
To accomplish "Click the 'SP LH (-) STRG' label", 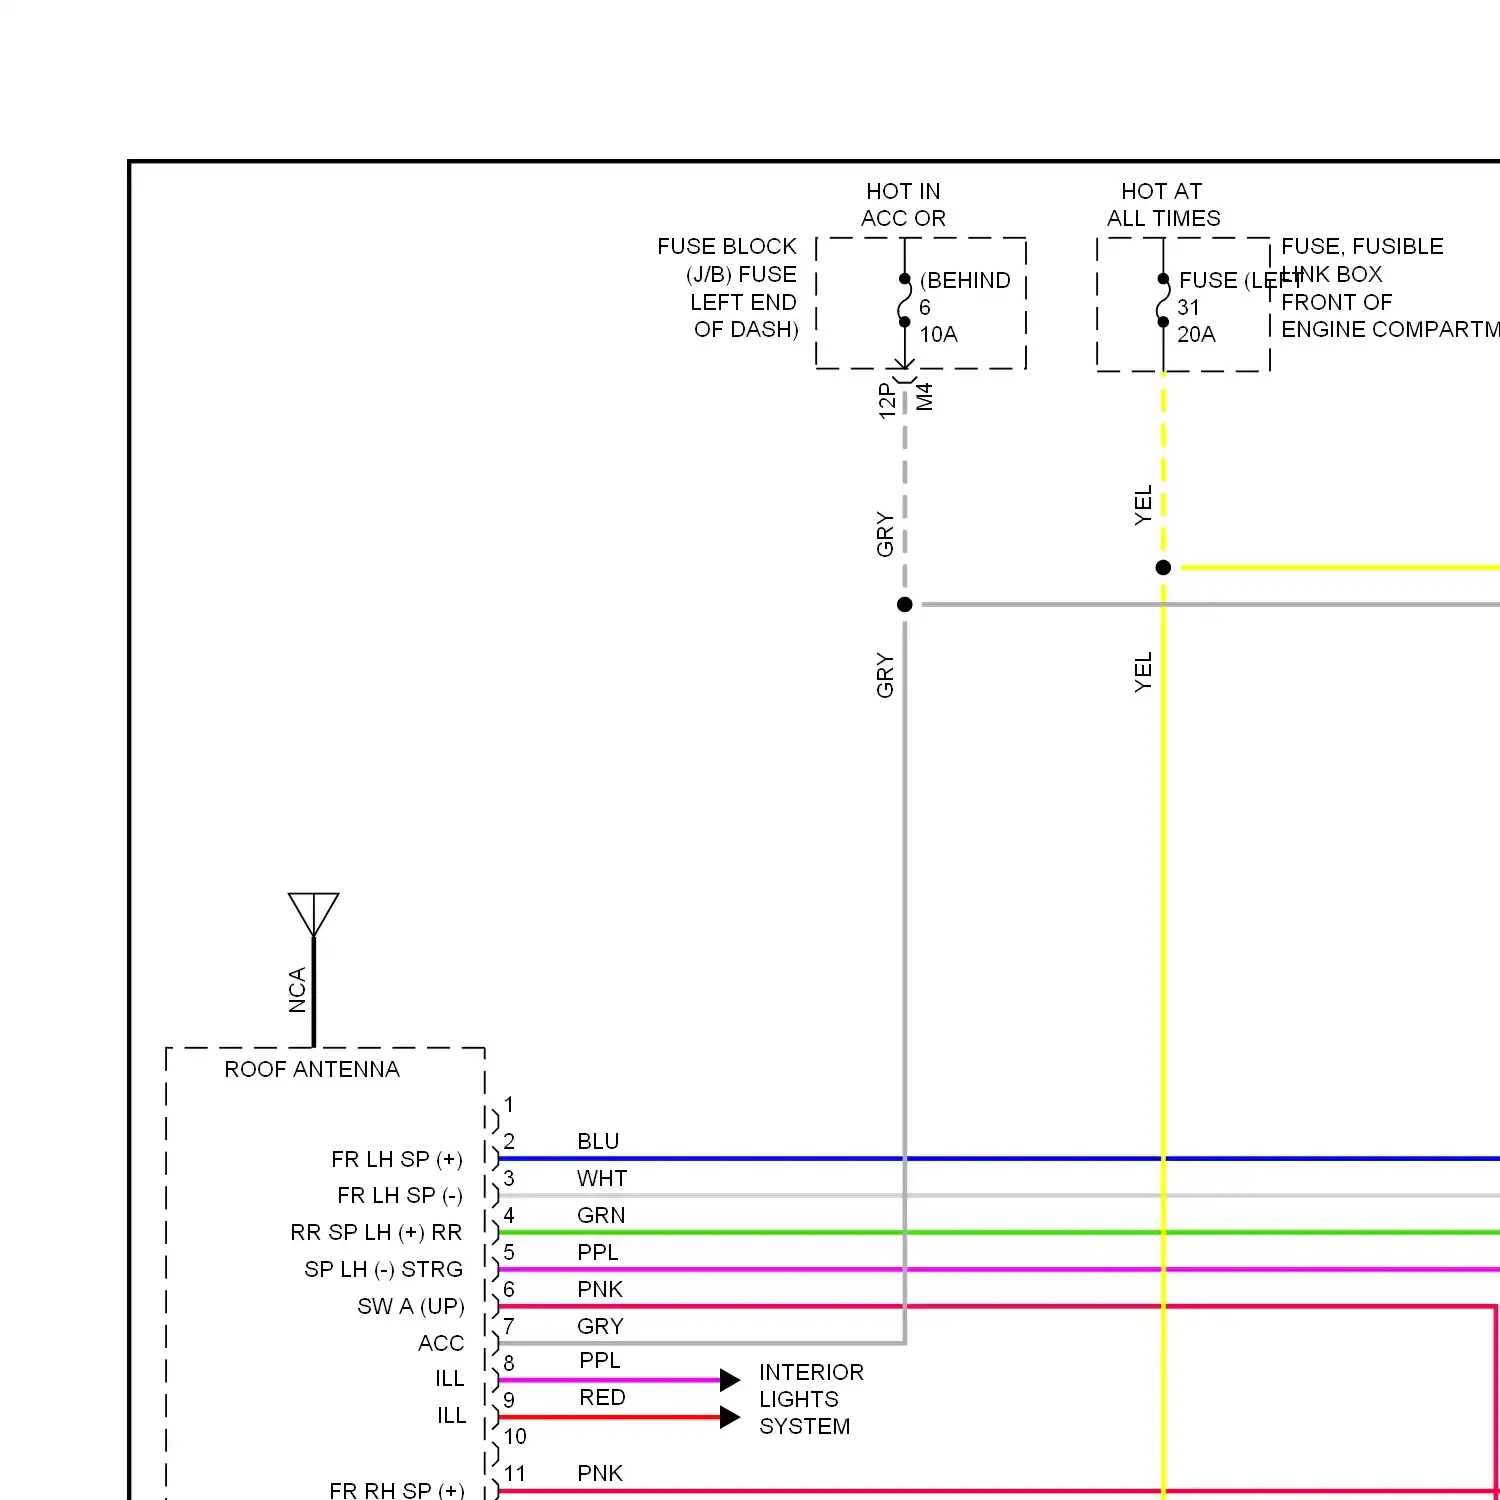I will pos(384,1269).
